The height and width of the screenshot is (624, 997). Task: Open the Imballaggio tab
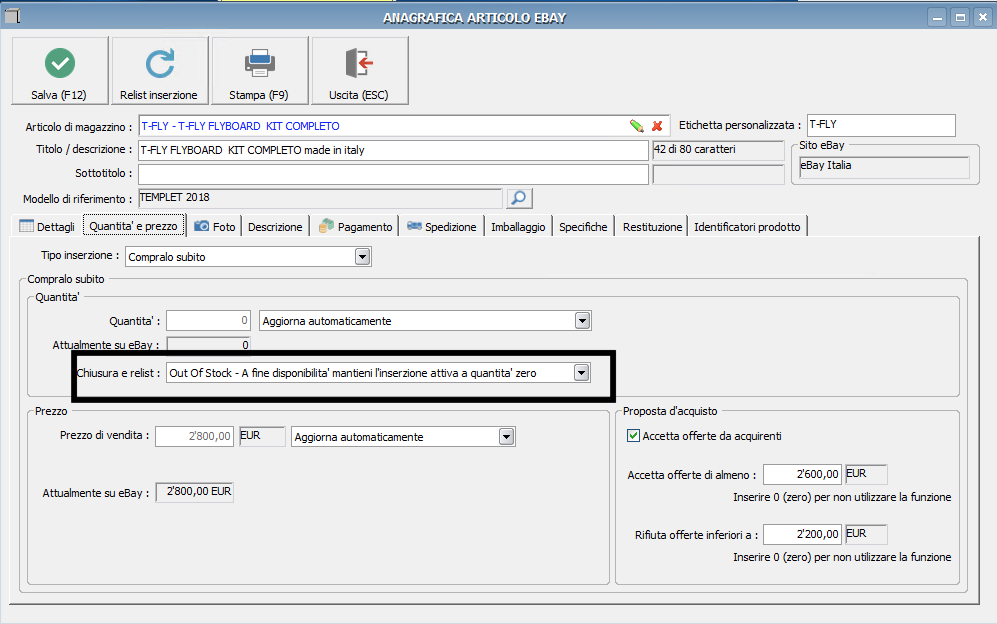click(518, 226)
